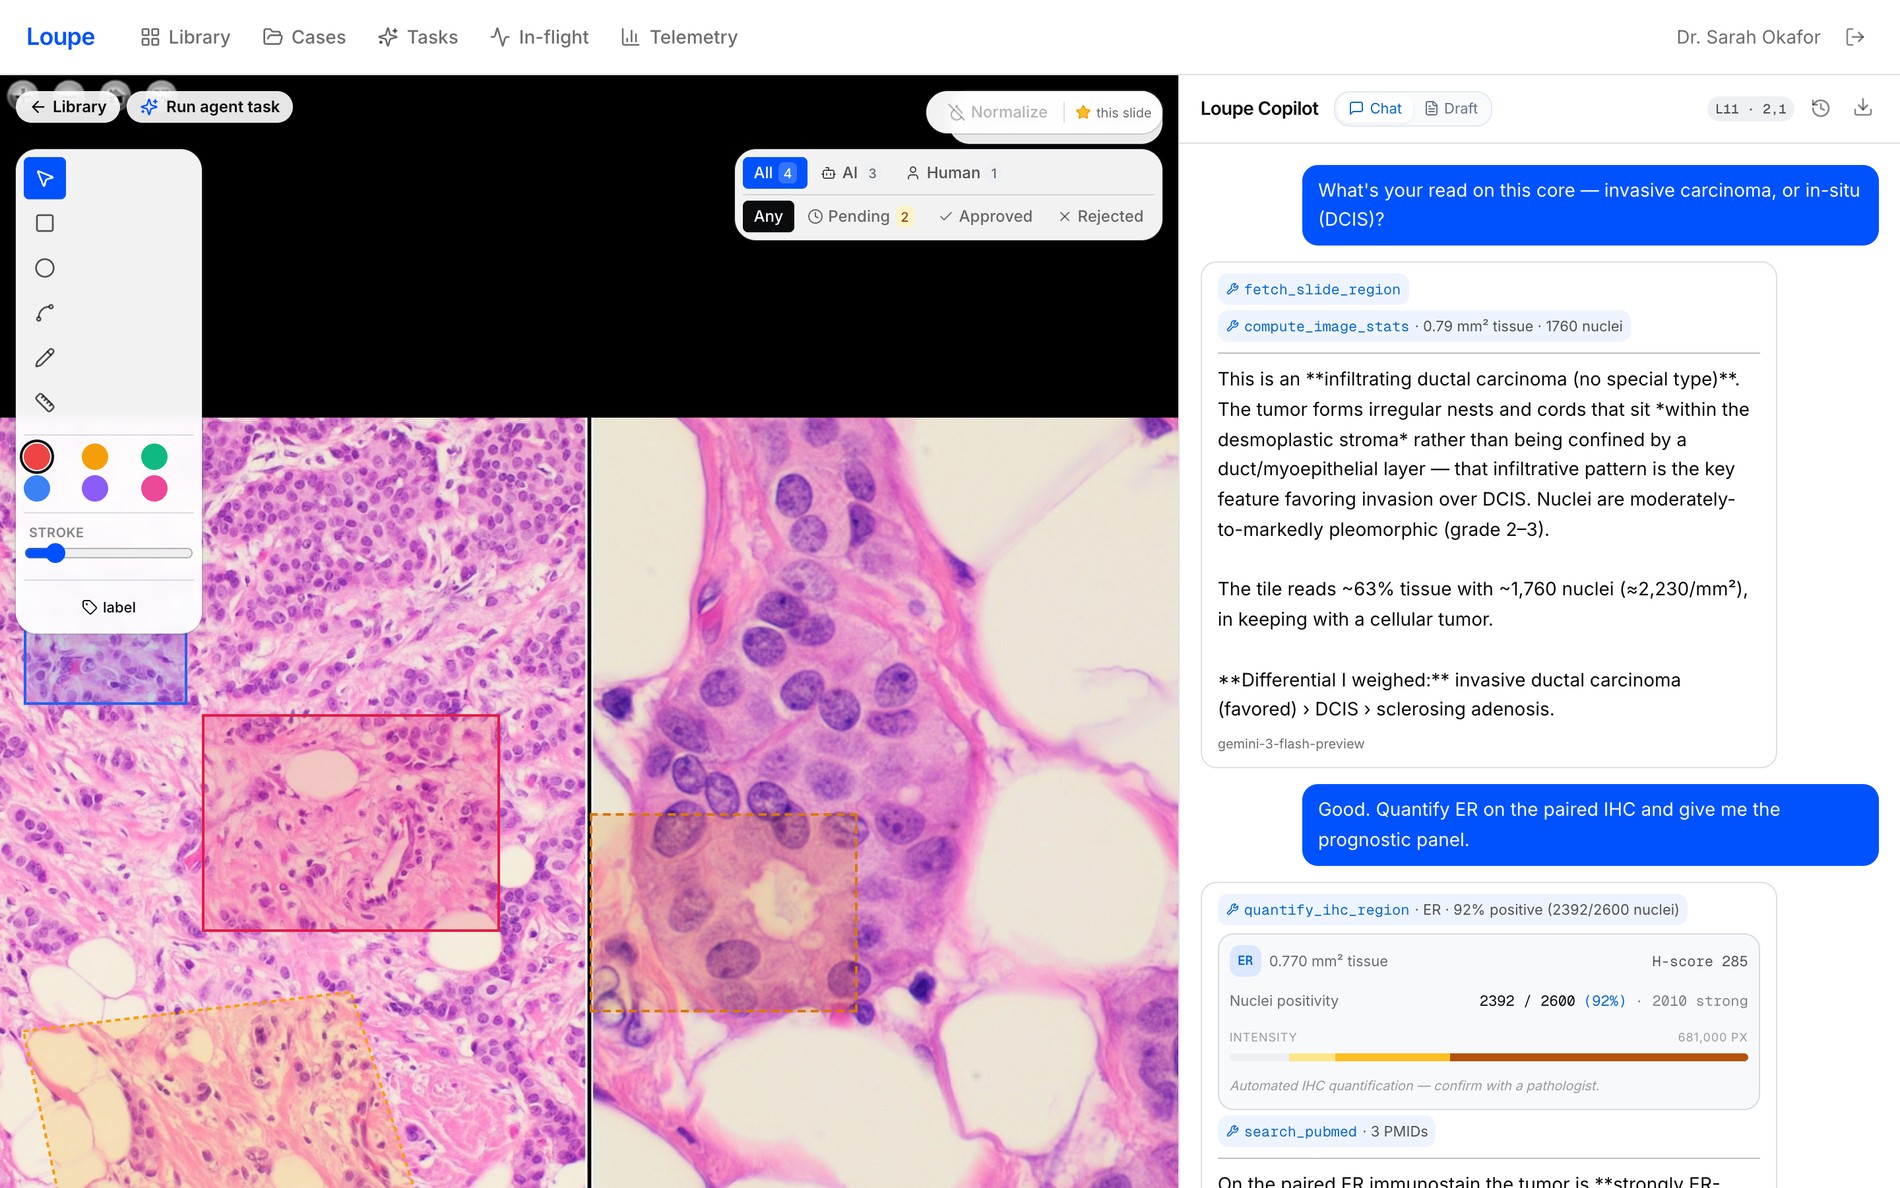Screen dimensions: 1900x1188
Task: Click the sign-out icon
Action: click(x=1855, y=37)
